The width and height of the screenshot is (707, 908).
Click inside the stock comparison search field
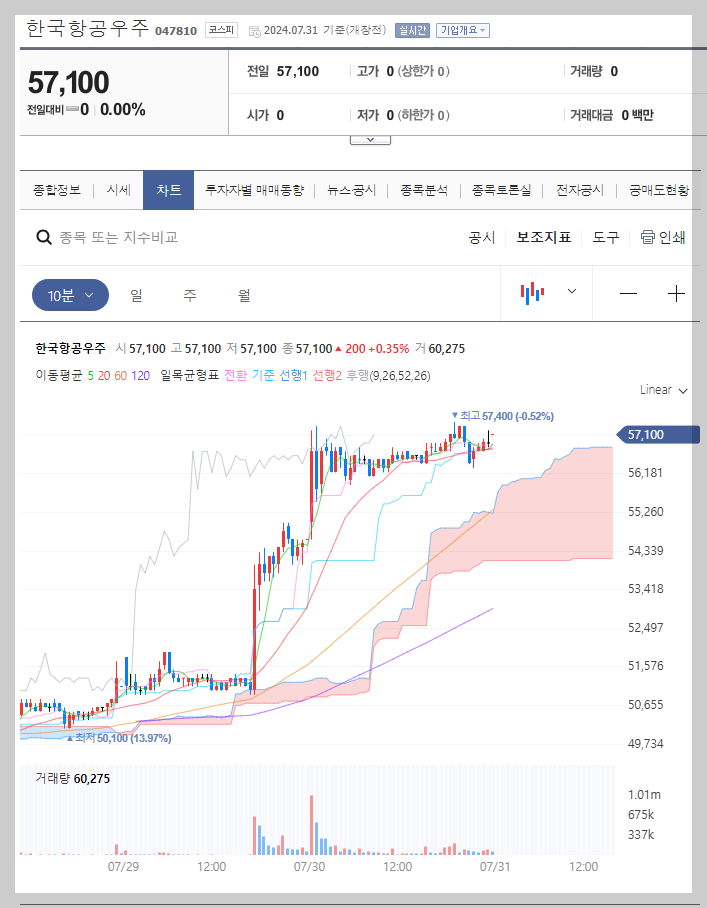tap(150, 237)
